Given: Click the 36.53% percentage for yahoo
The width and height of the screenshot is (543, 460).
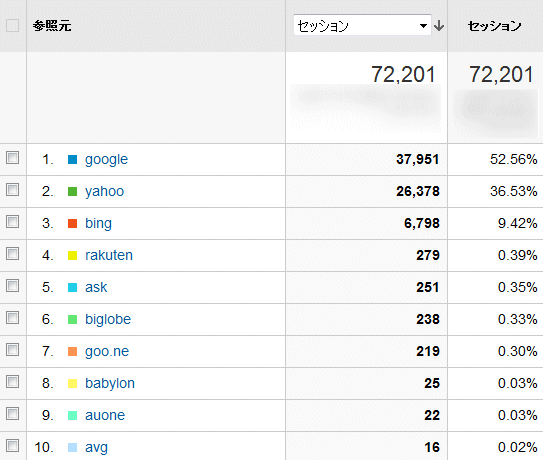Looking at the screenshot, I should coord(514,191).
